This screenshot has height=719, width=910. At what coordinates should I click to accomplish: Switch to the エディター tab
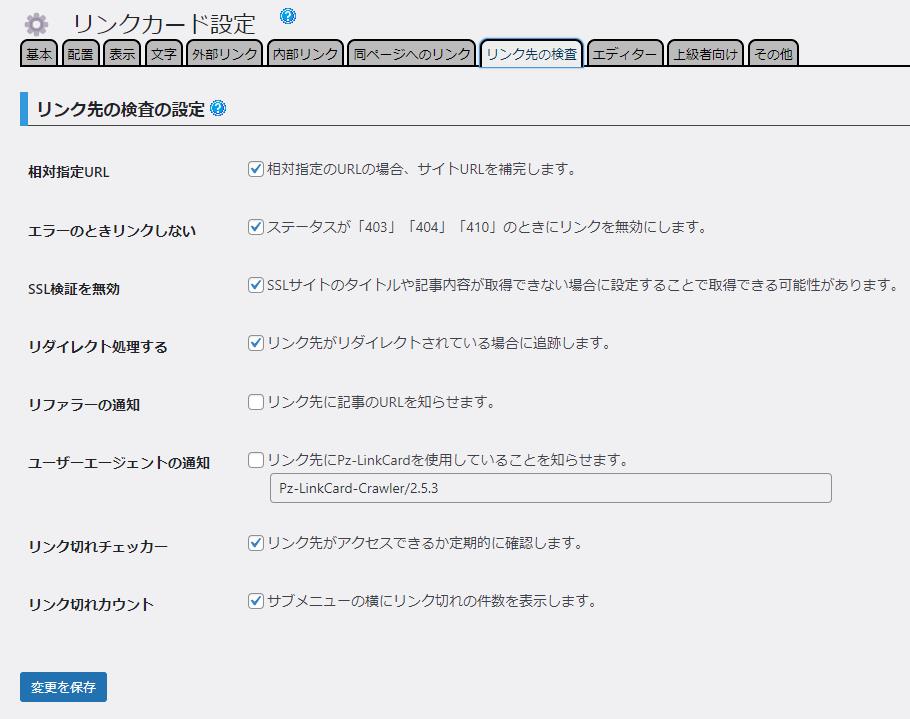coord(625,54)
